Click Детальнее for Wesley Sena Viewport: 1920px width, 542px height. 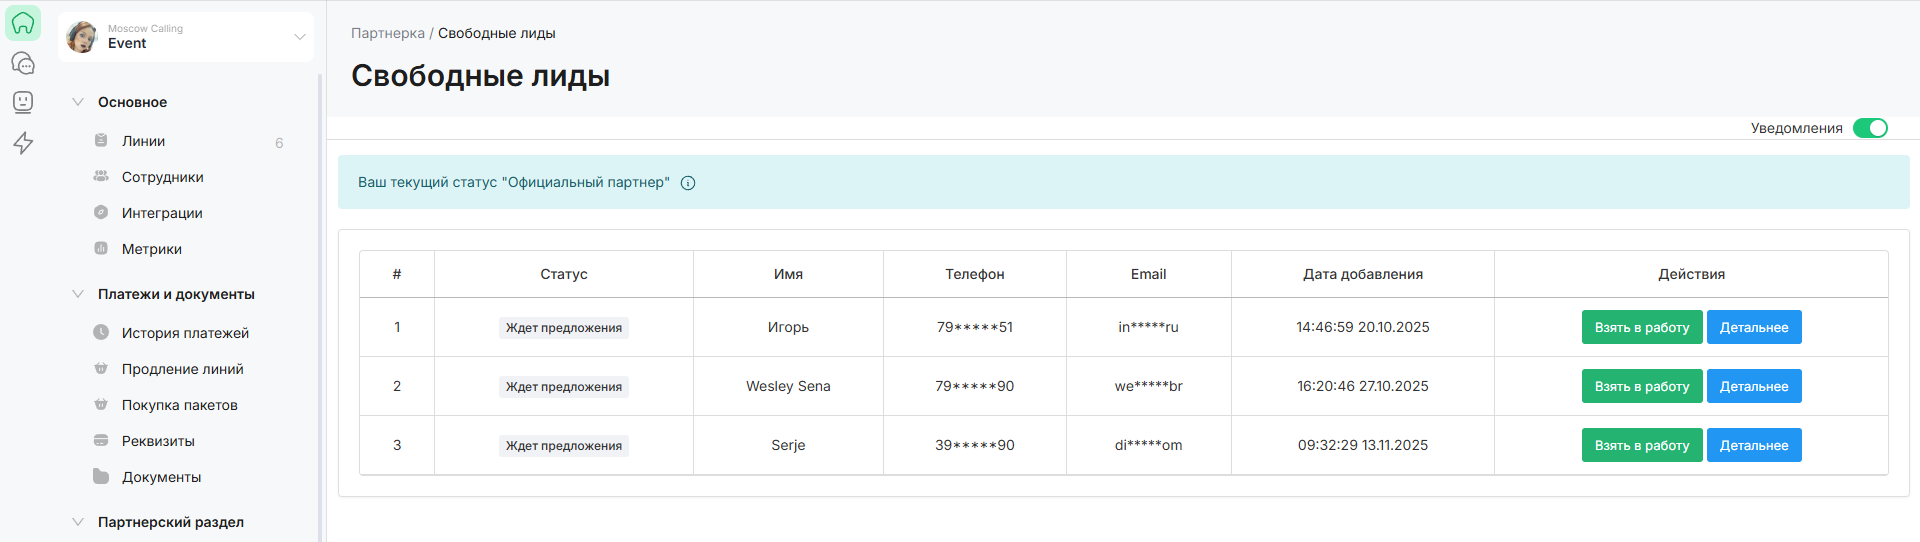pos(1753,386)
